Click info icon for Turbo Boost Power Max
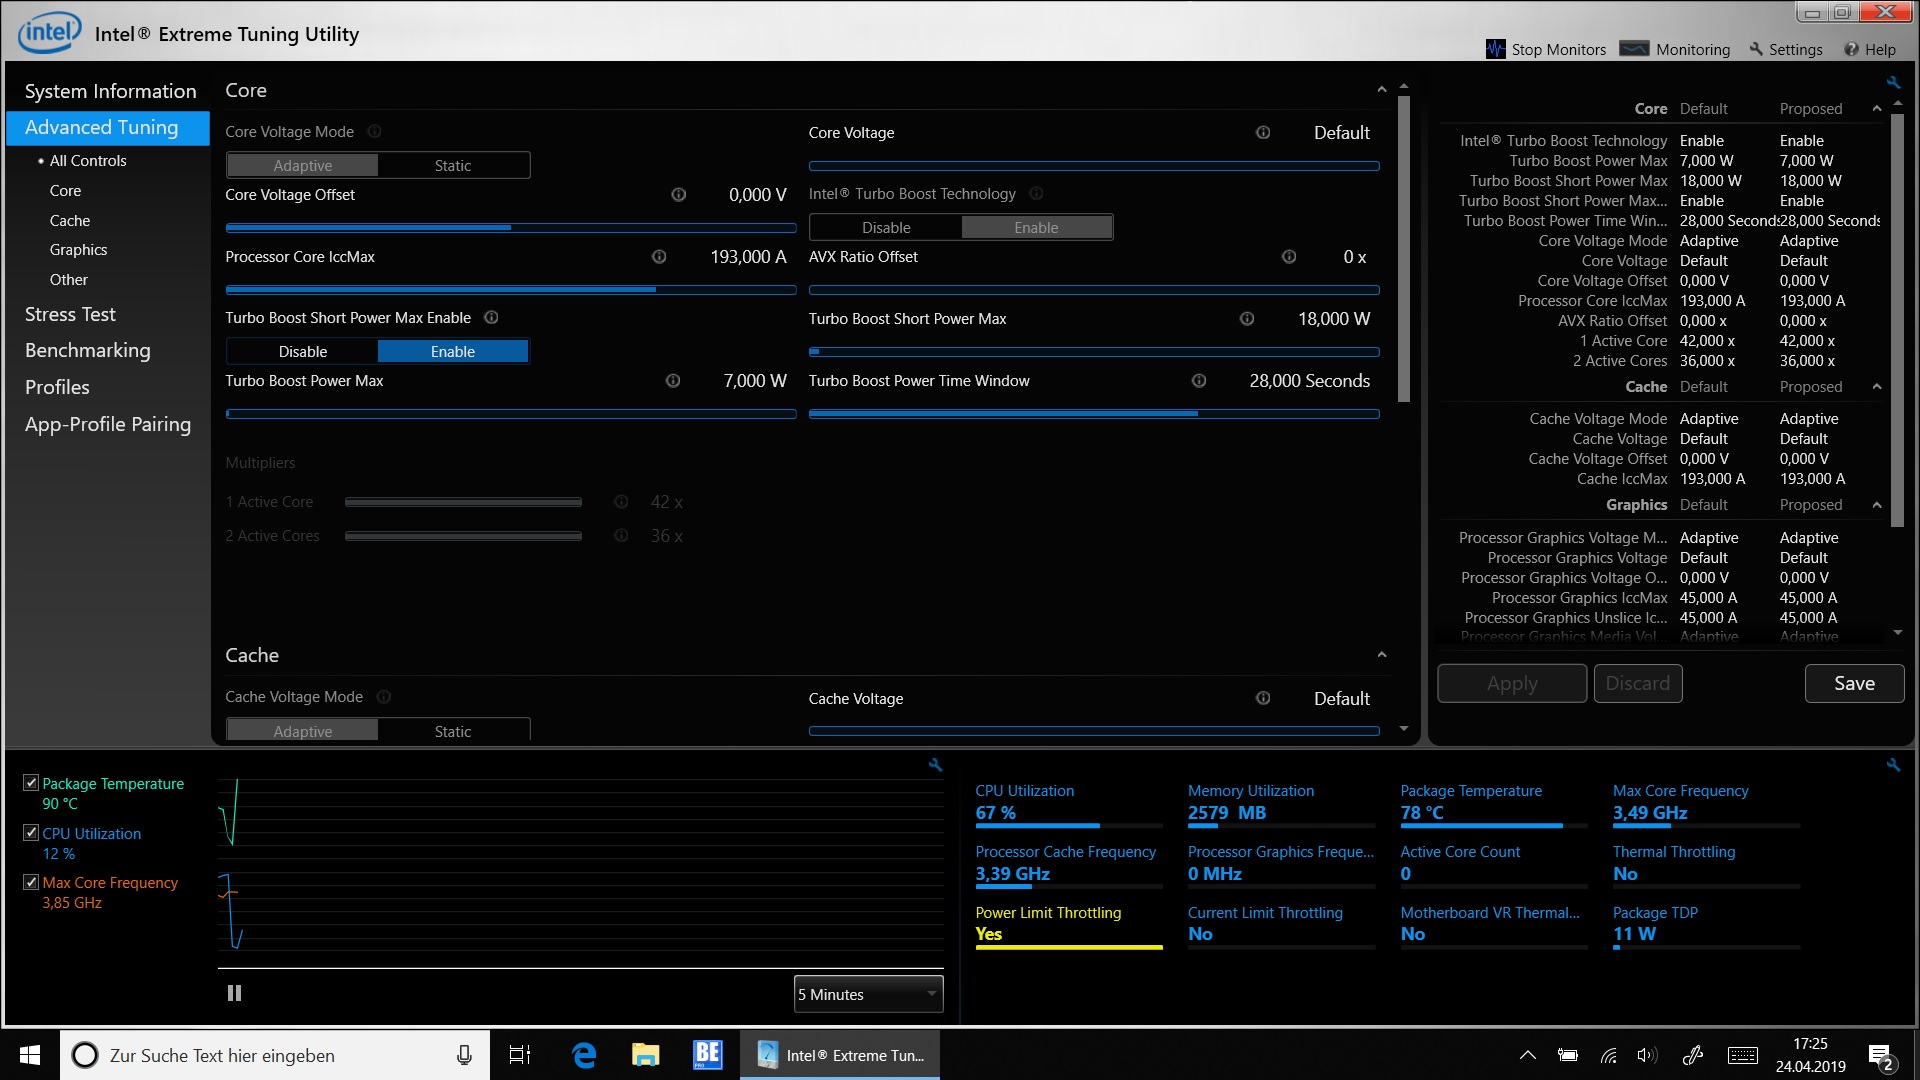Image resolution: width=1920 pixels, height=1080 pixels. point(673,381)
